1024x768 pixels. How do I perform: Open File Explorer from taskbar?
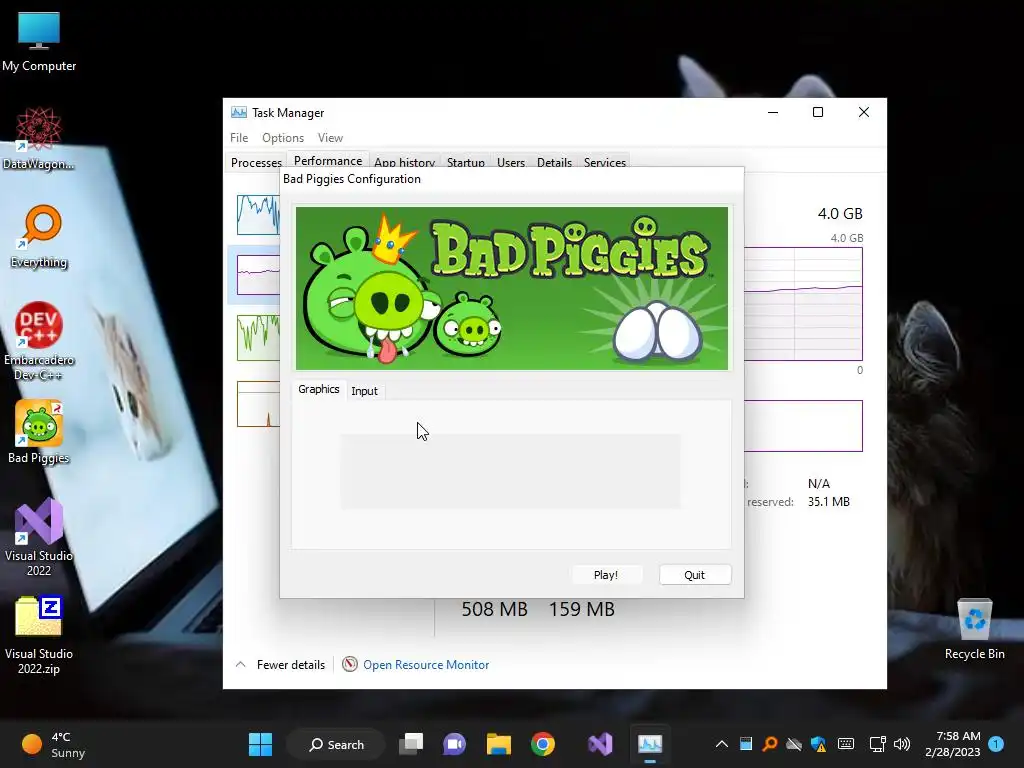[x=498, y=744]
